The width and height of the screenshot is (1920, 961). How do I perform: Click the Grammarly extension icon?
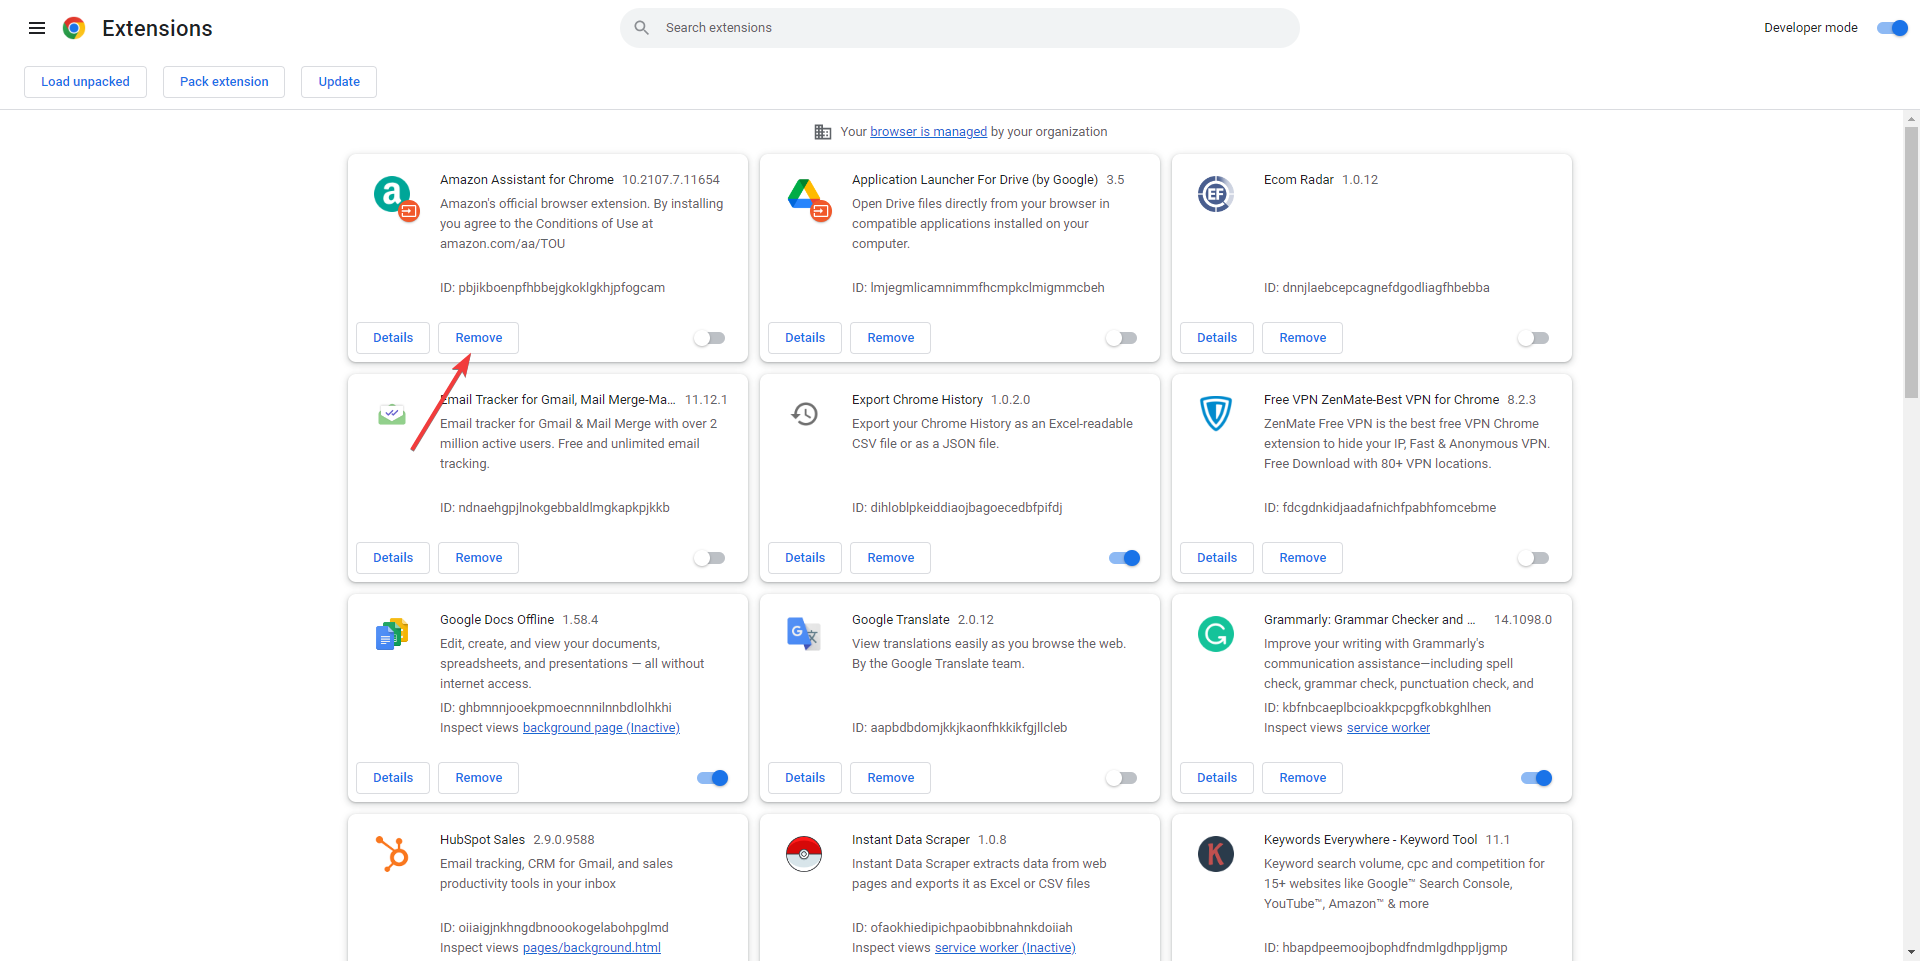[x=1216, y=634]
